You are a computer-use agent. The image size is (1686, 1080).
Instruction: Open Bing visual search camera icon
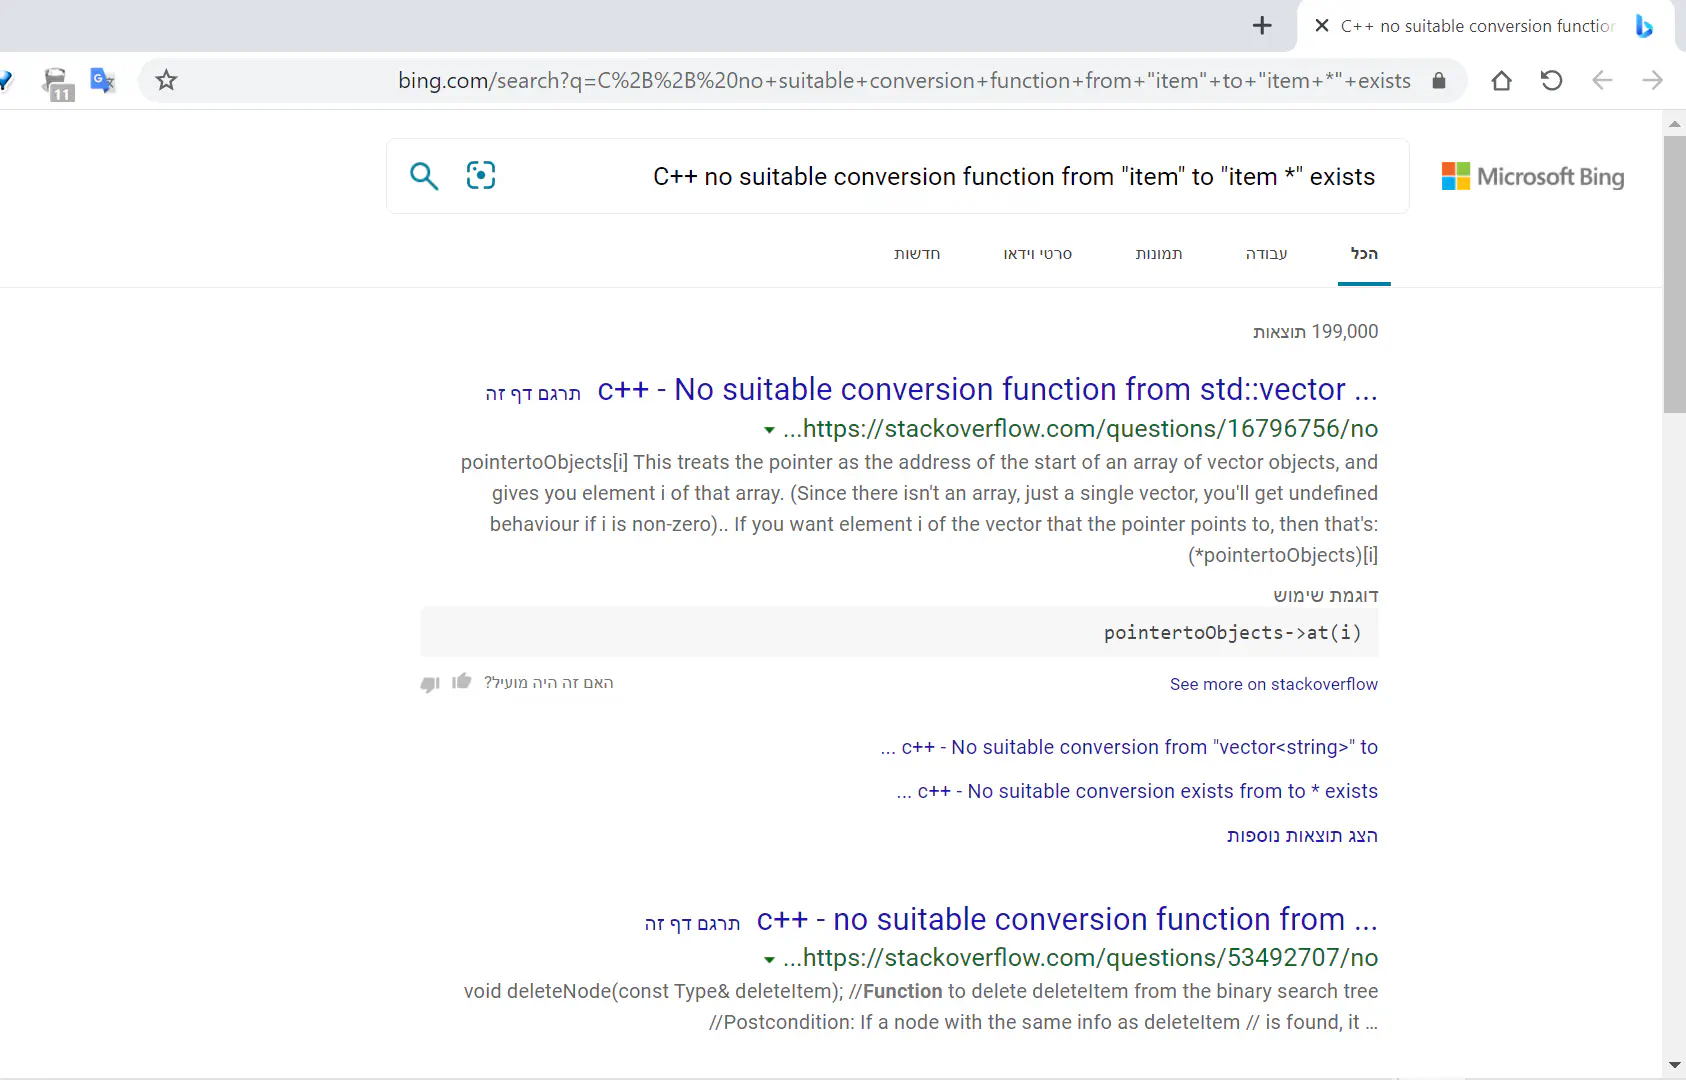[481, 176]
